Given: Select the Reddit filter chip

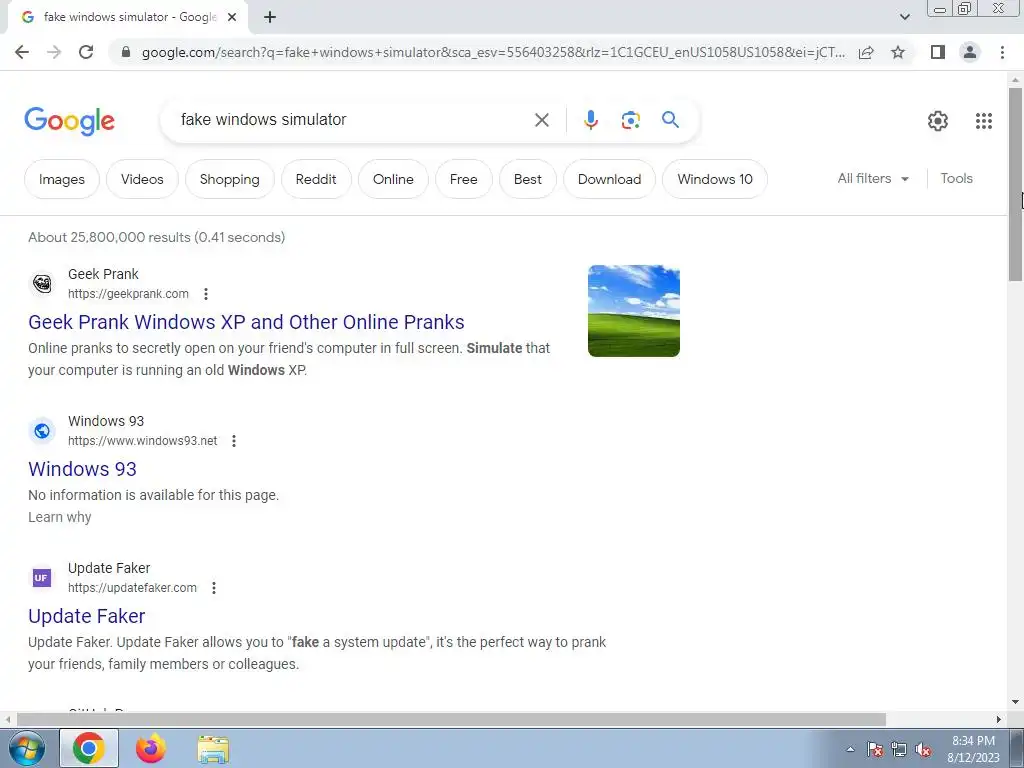Looking at the screenshot, I should (x=316, y=179).
